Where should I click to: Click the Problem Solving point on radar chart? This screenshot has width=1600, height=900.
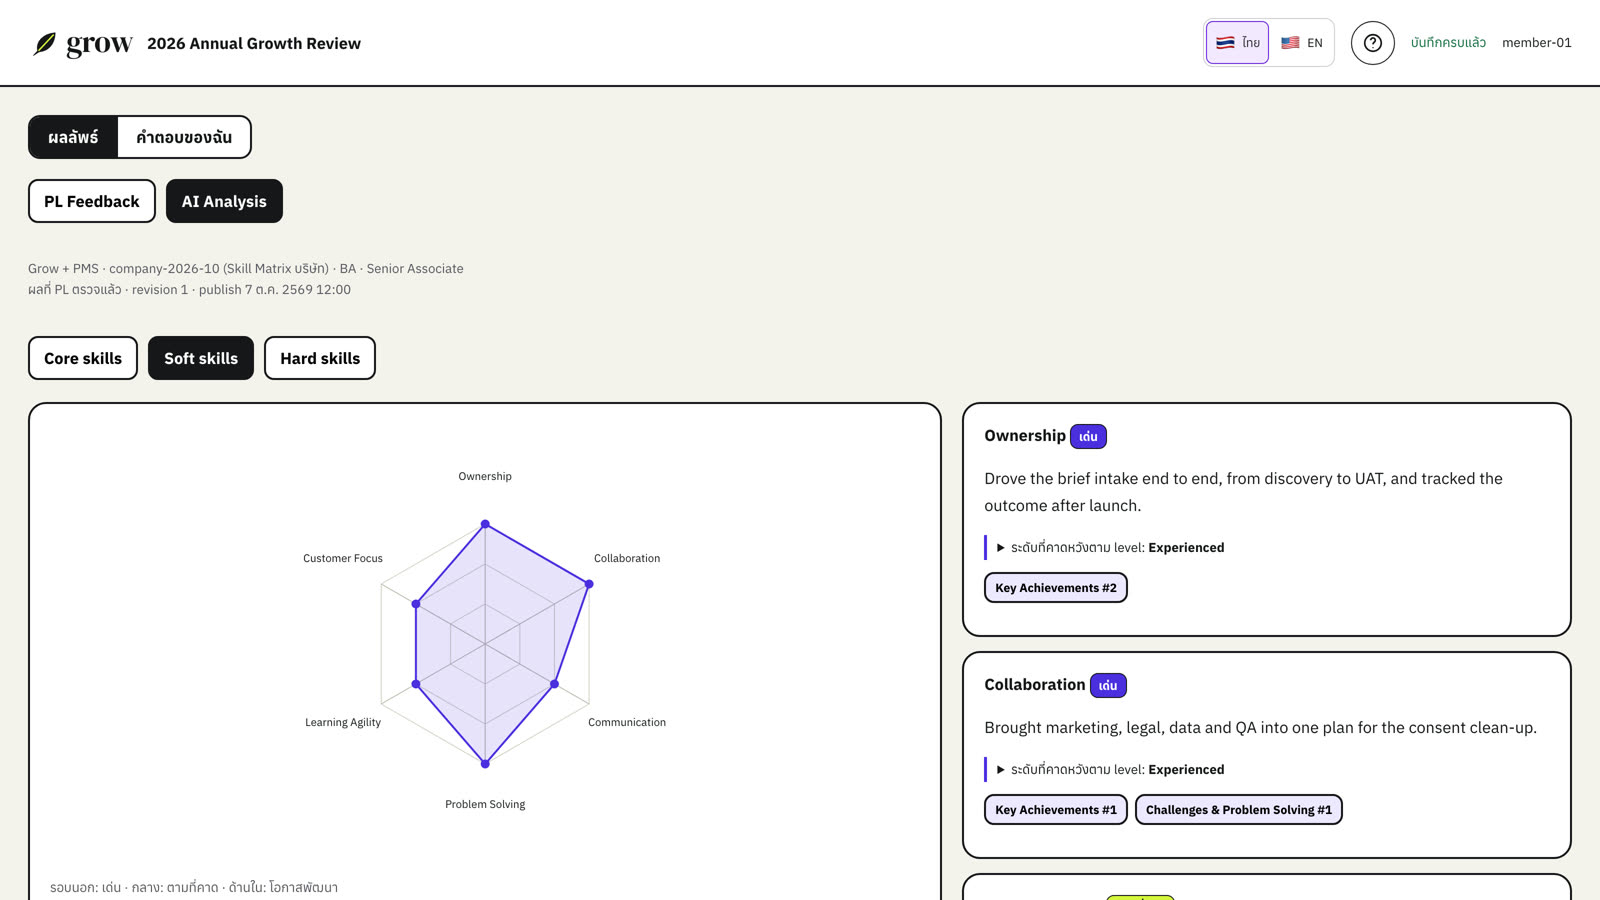point(485,764)
